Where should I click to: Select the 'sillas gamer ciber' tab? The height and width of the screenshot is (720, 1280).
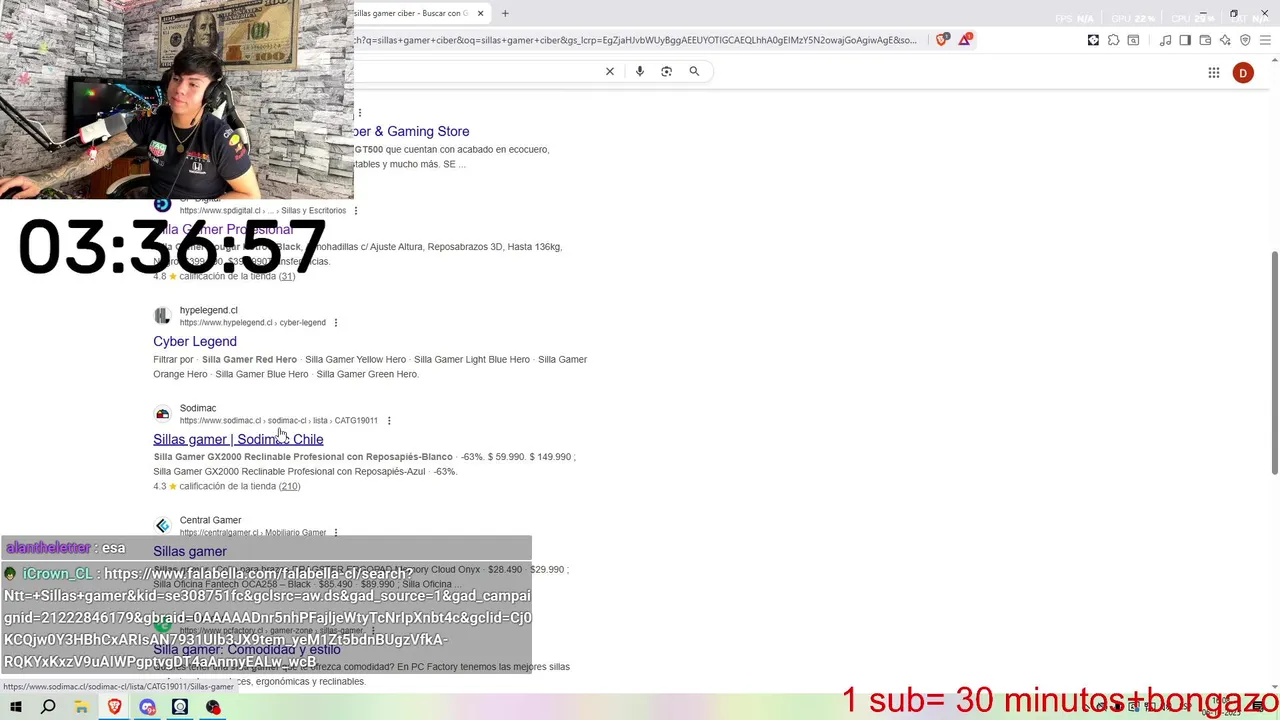tap(412, 13)
